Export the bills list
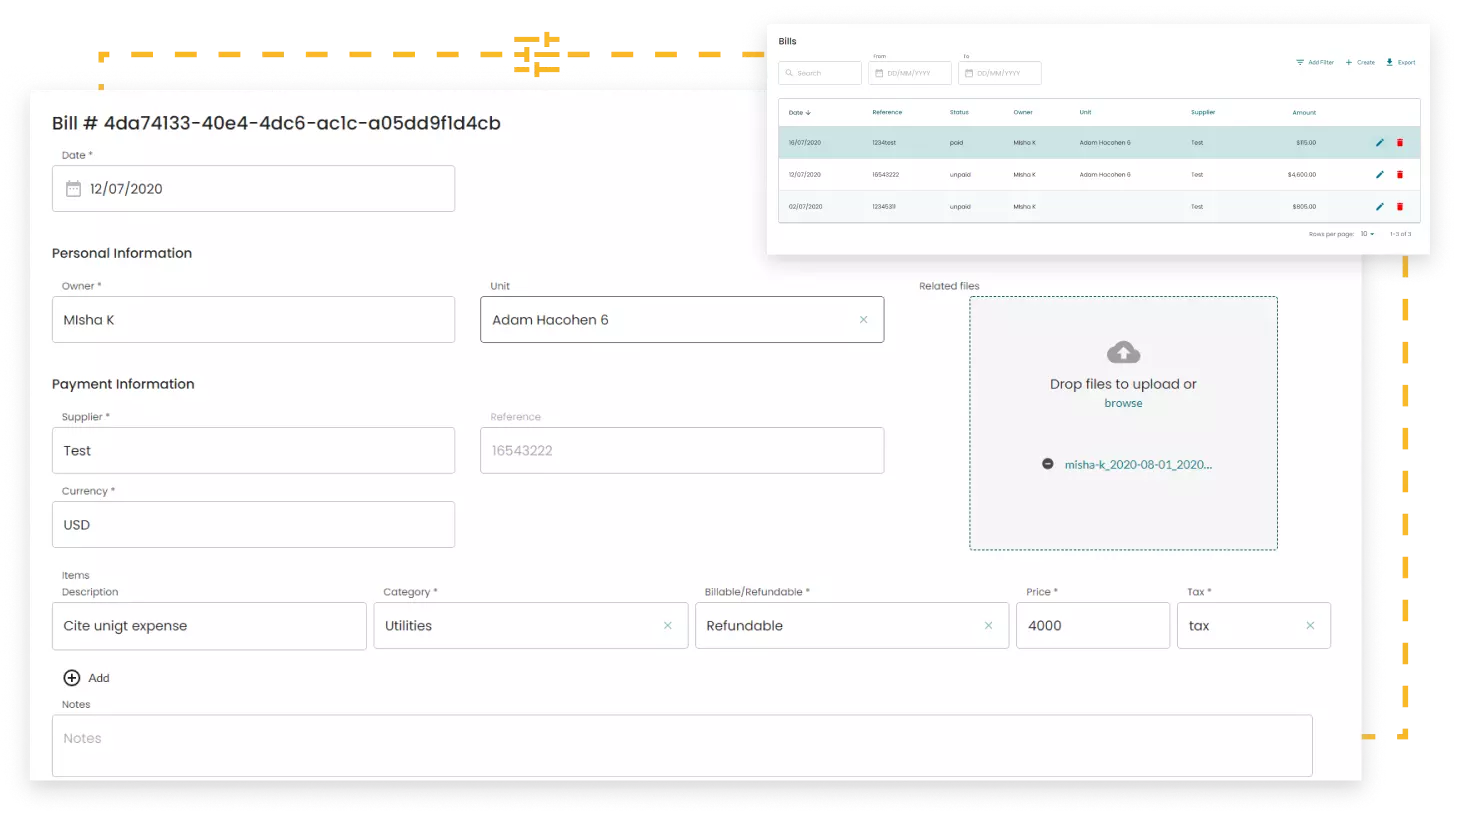1460x817 pixels. pyautogui.click(x=1400, y=62)
